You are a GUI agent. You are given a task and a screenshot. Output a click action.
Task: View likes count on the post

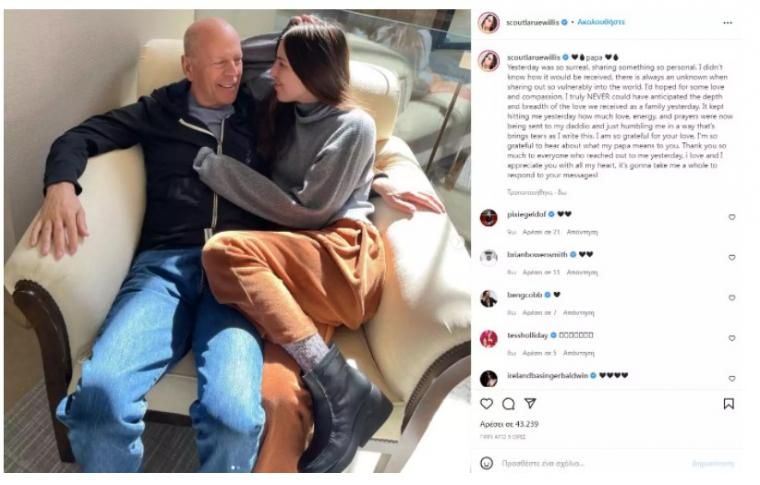[509, 424]
